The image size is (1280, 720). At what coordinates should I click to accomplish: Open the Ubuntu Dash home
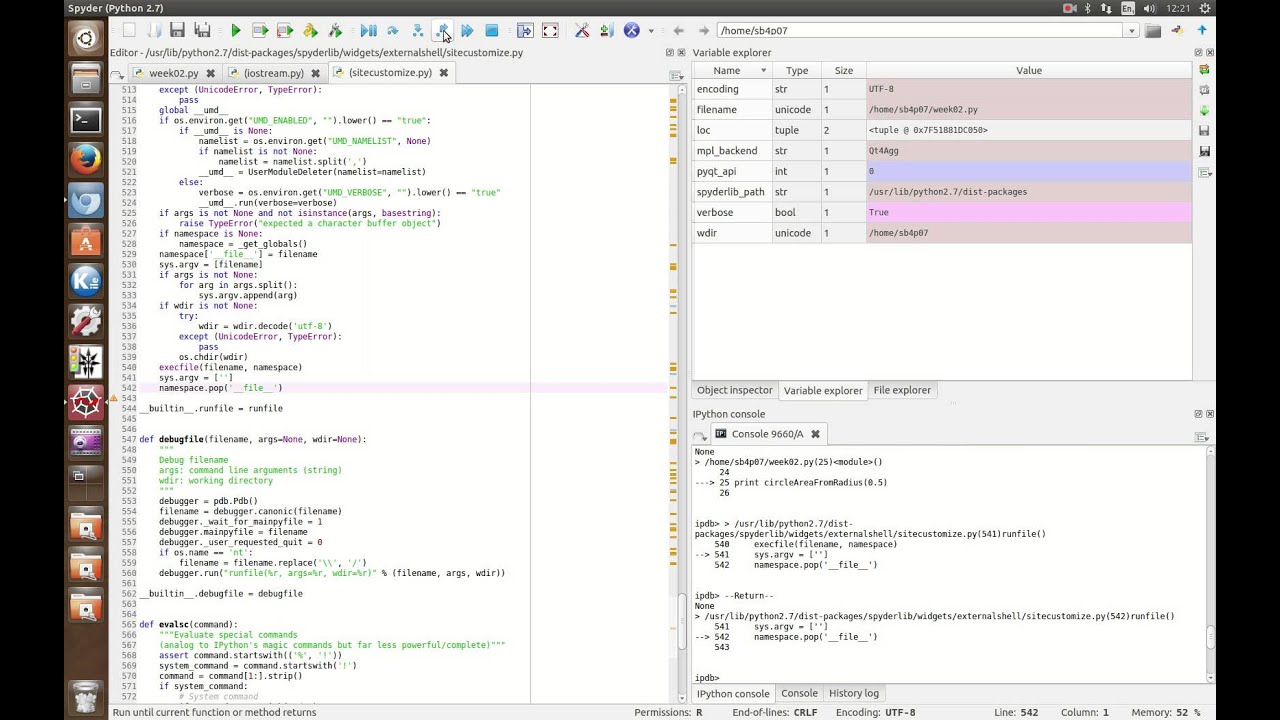86,39
